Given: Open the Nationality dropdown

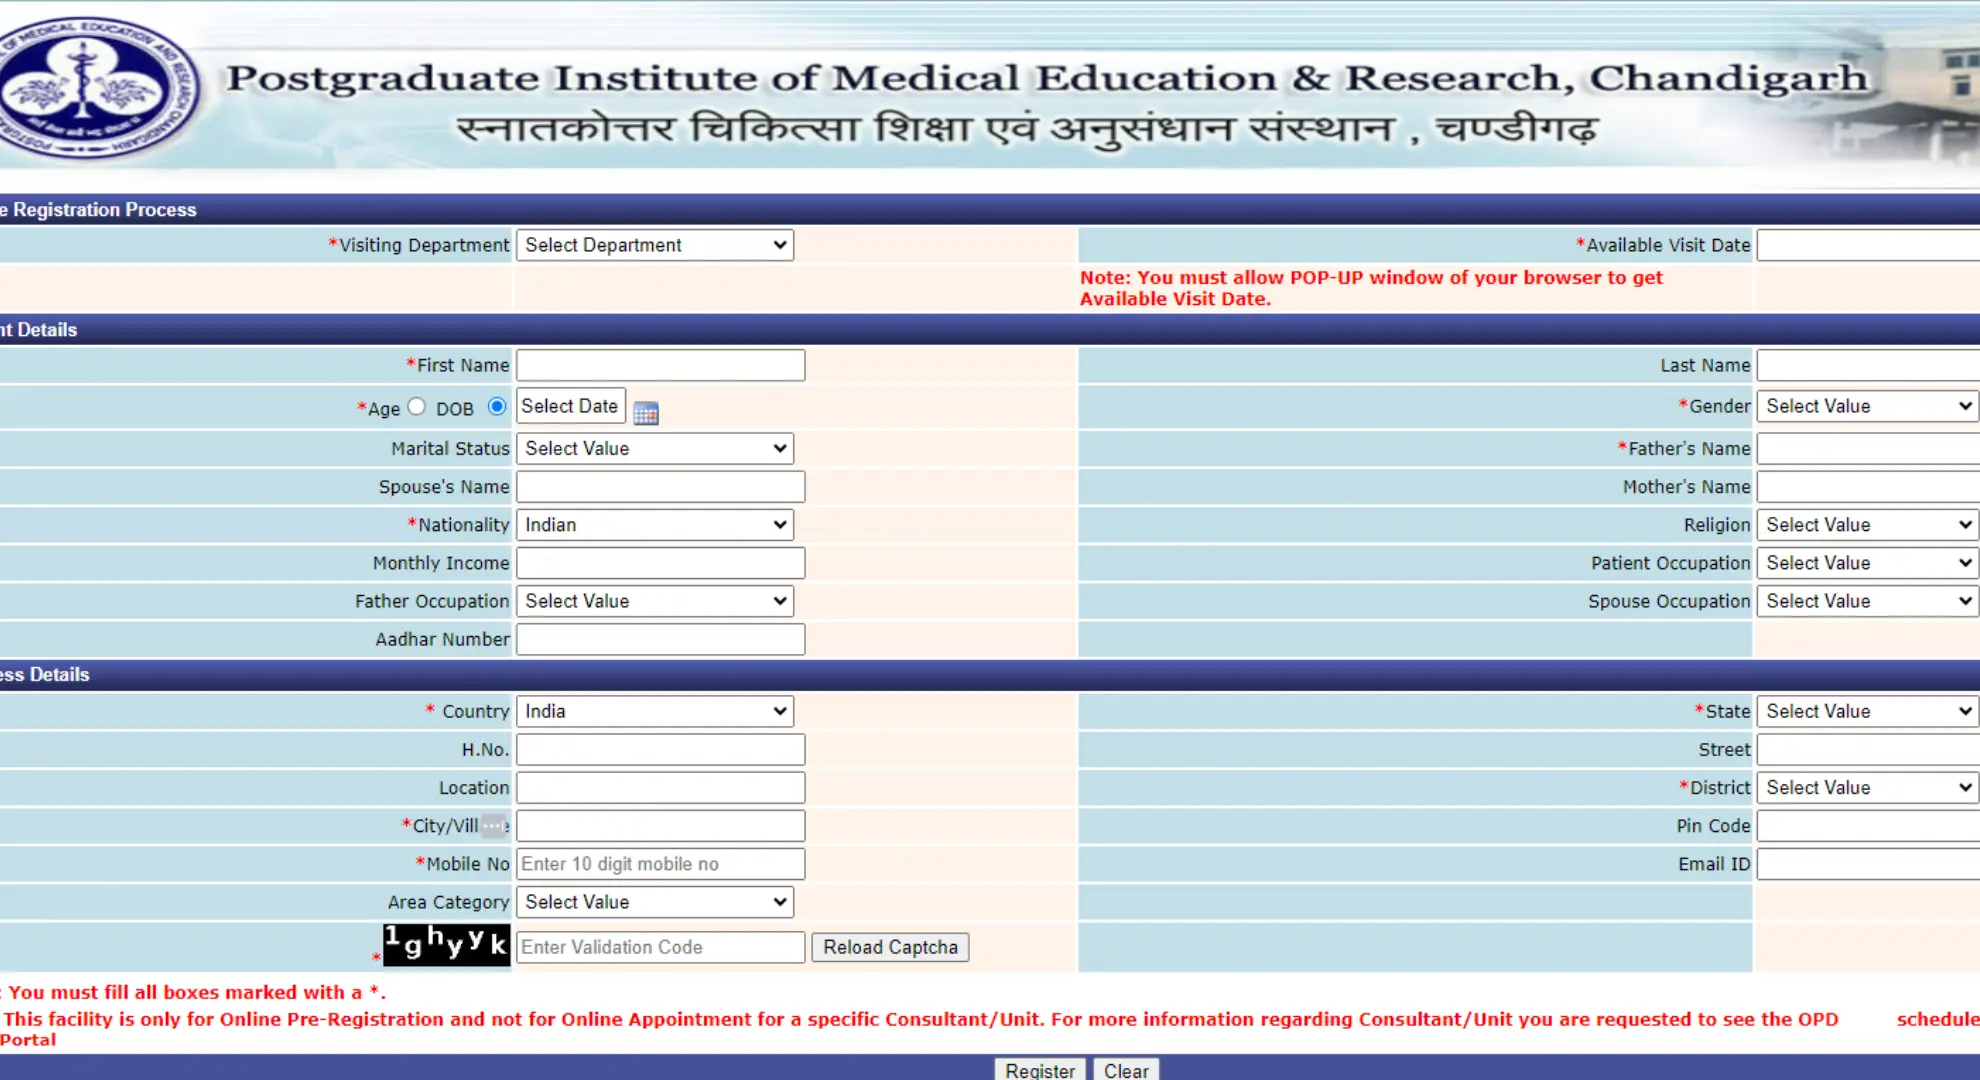Looking at the screenshot, I should pyautogui.click(x=655, y=525).
